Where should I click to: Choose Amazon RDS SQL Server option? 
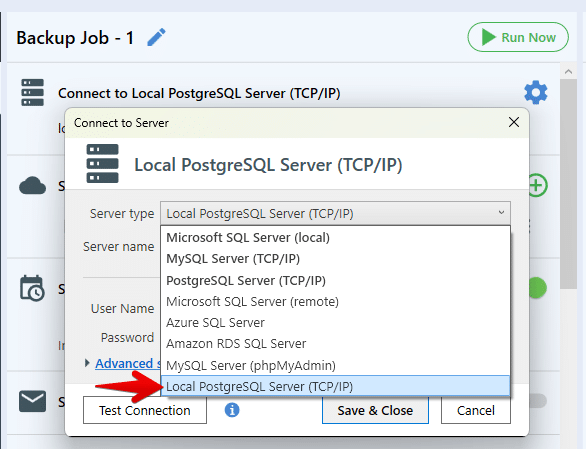[x=335, y=344]
